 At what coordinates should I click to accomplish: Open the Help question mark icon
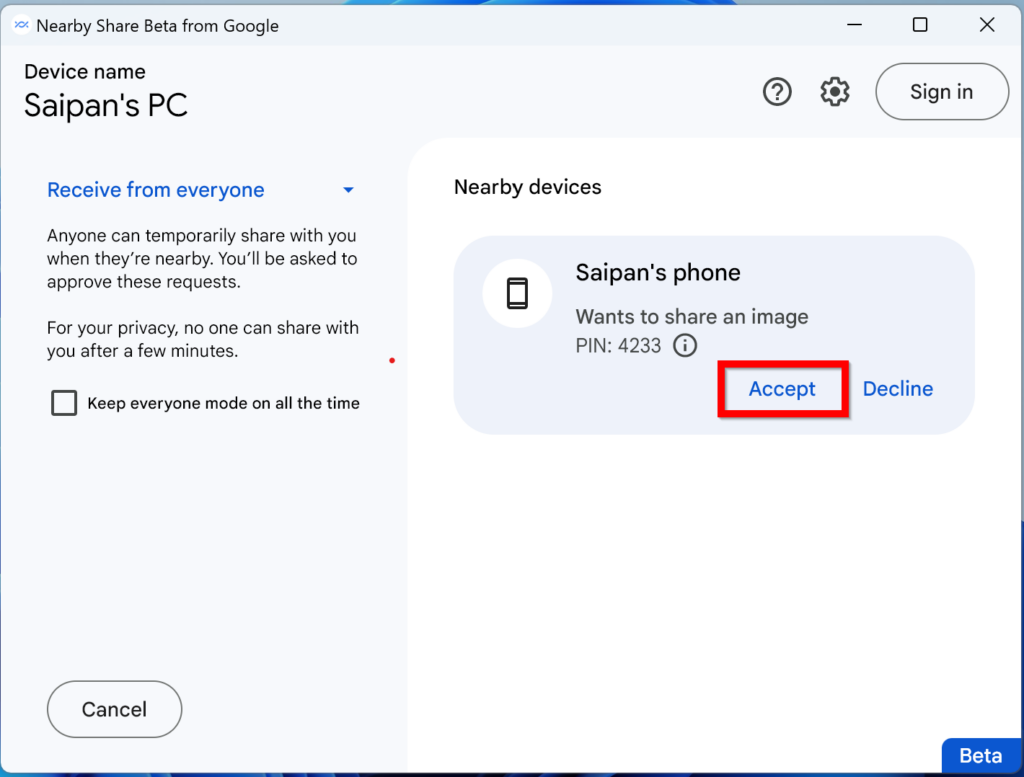click(777, 92)
